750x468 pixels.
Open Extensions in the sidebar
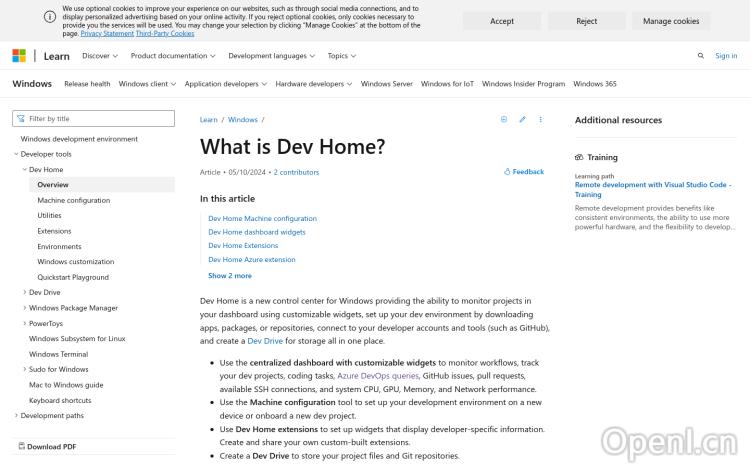[54, 231]
